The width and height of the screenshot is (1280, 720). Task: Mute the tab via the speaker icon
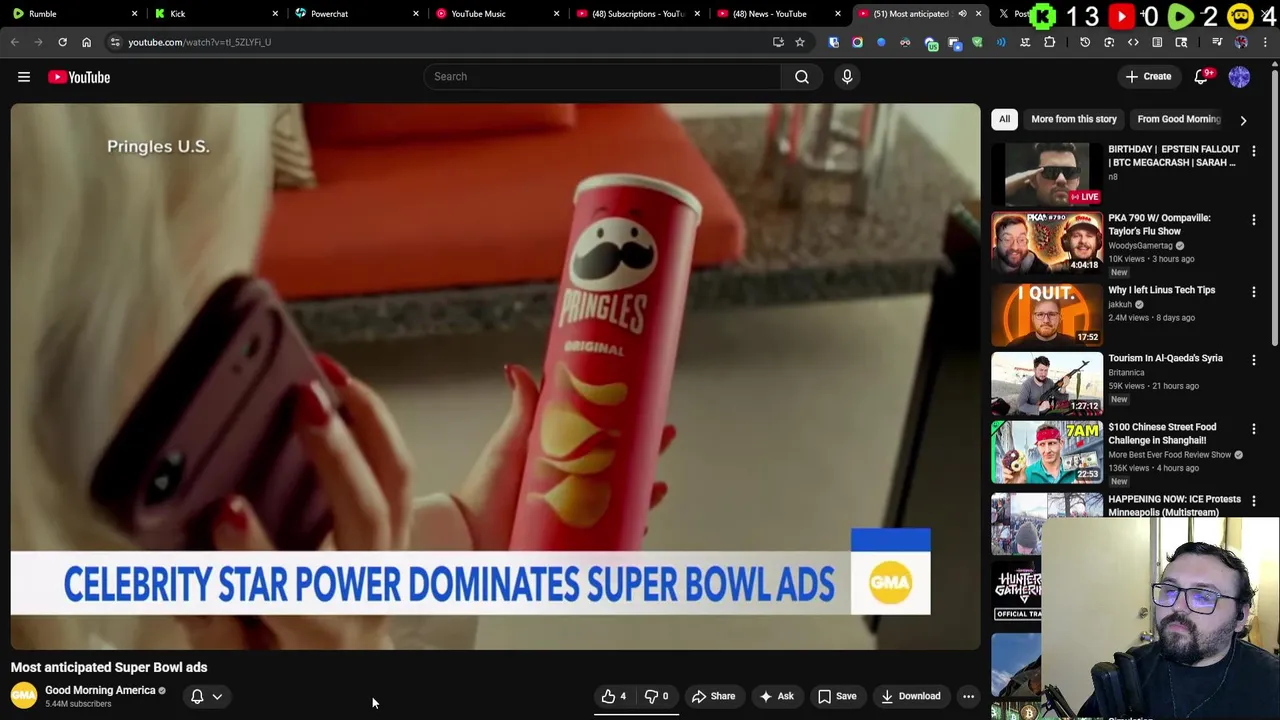coord(962,14)
